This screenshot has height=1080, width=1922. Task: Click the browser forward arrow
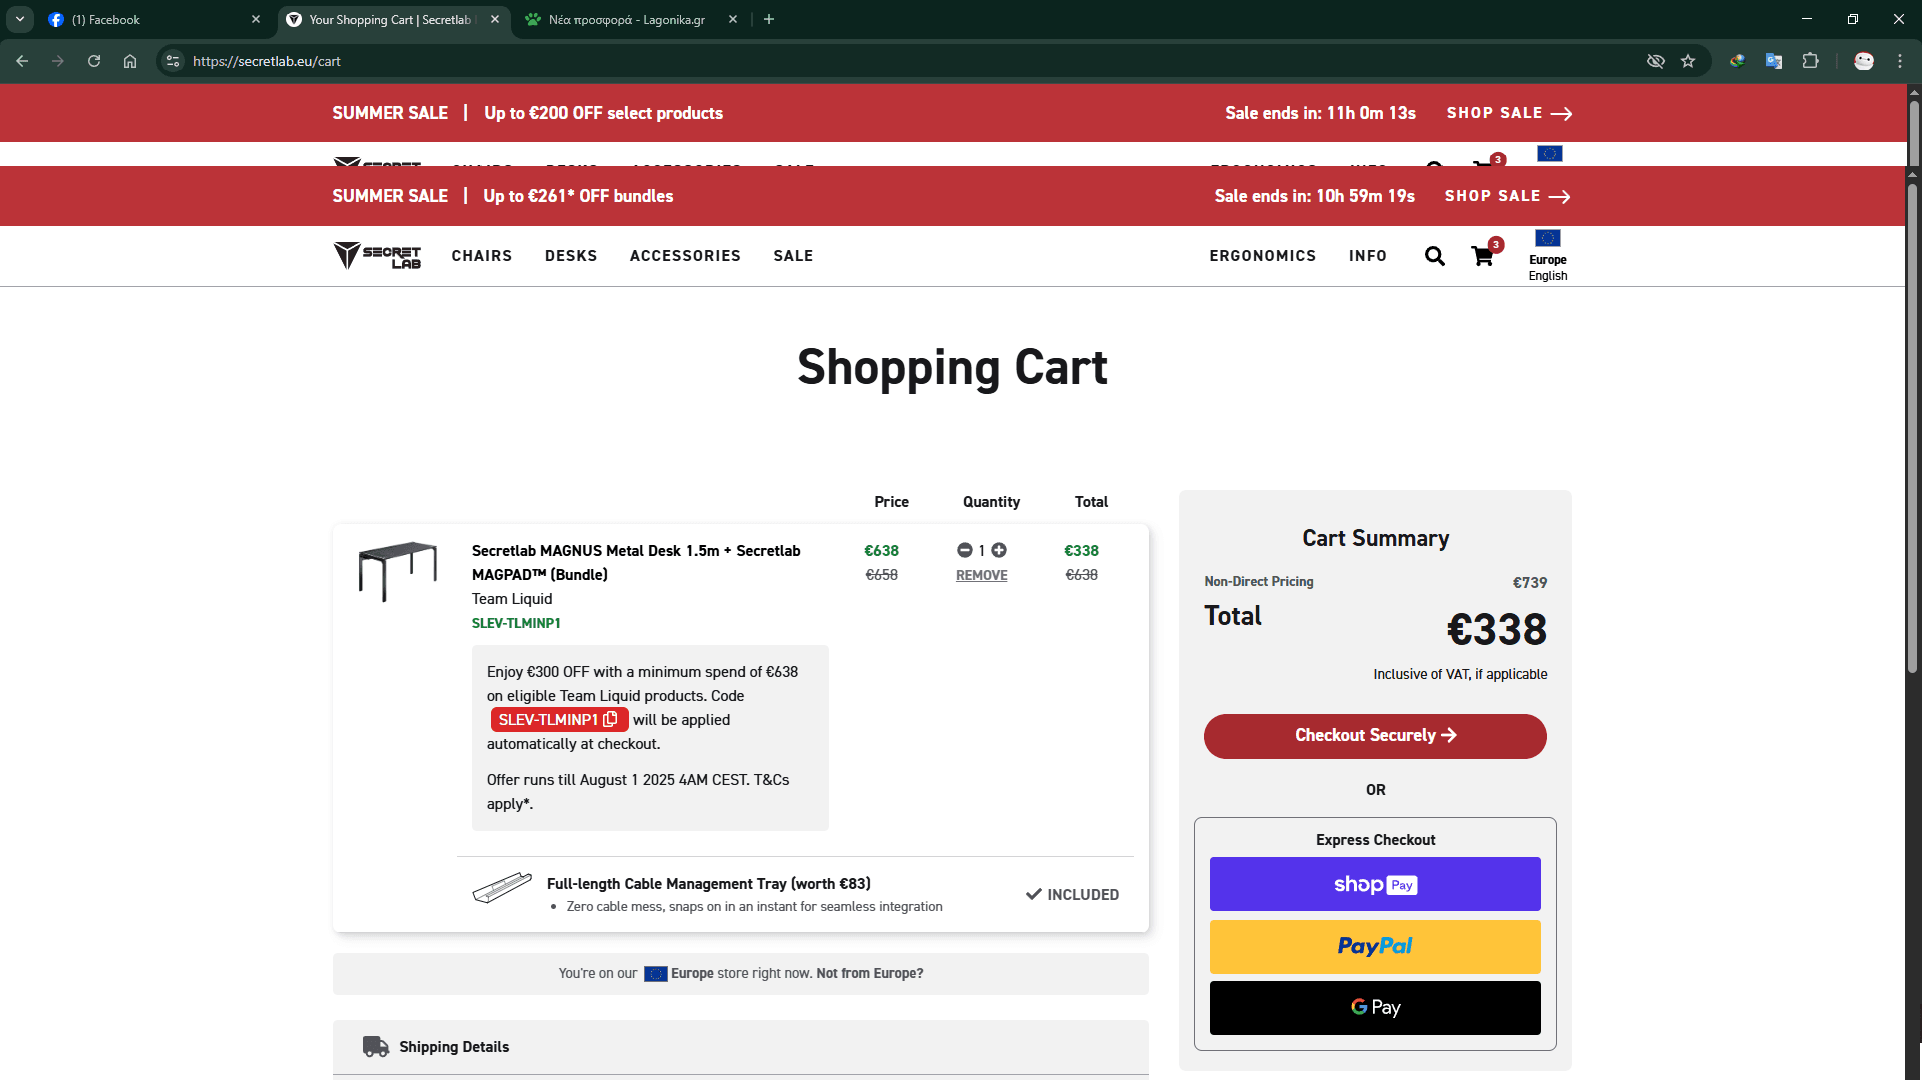pyautogui.click(x=58, y=61)
